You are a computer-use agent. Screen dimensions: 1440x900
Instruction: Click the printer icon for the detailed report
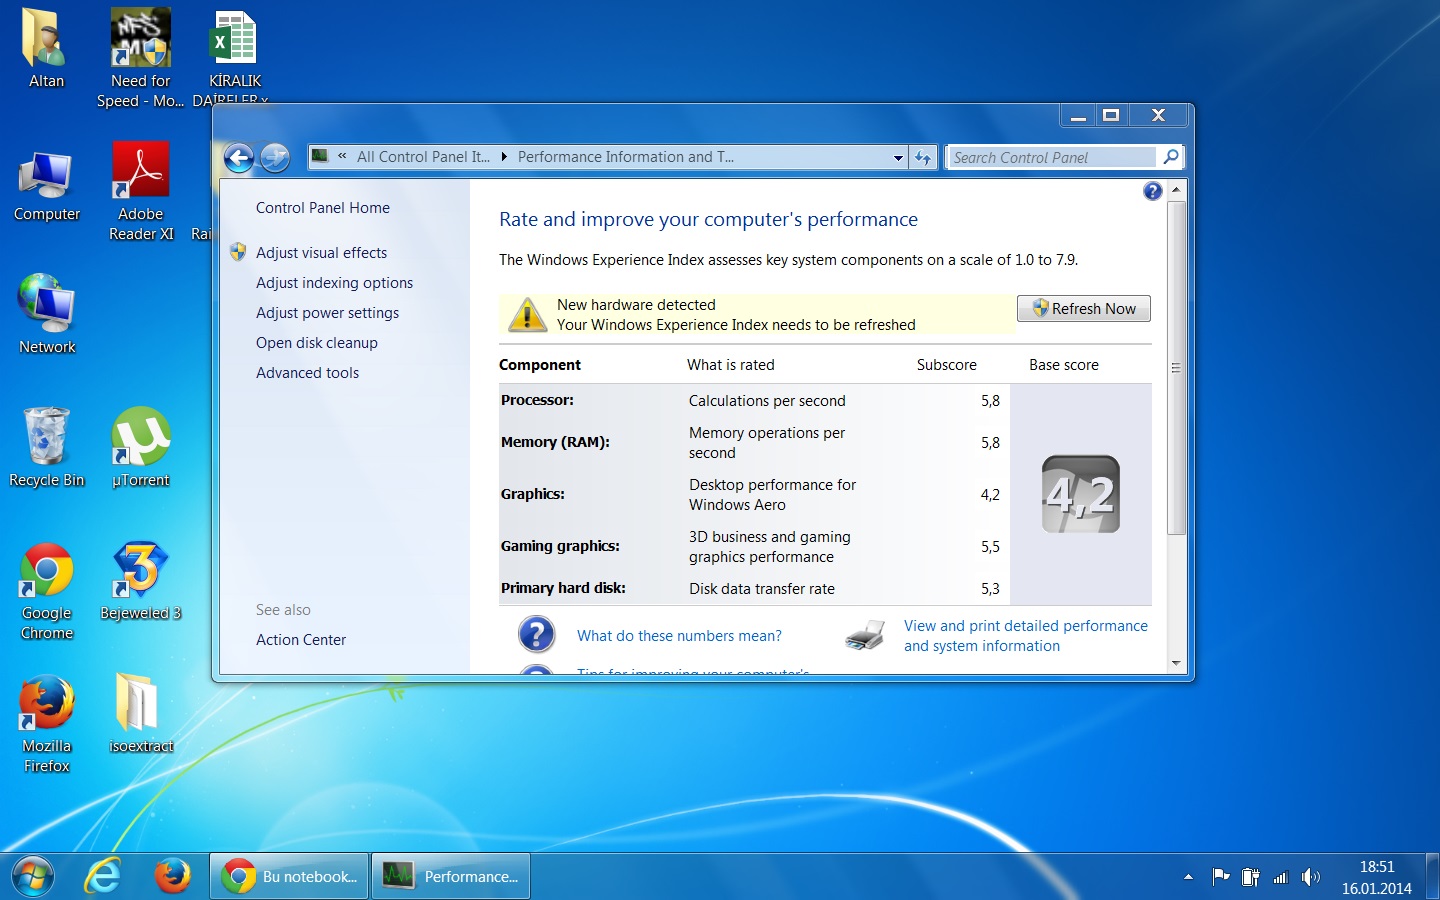[864, 636]
